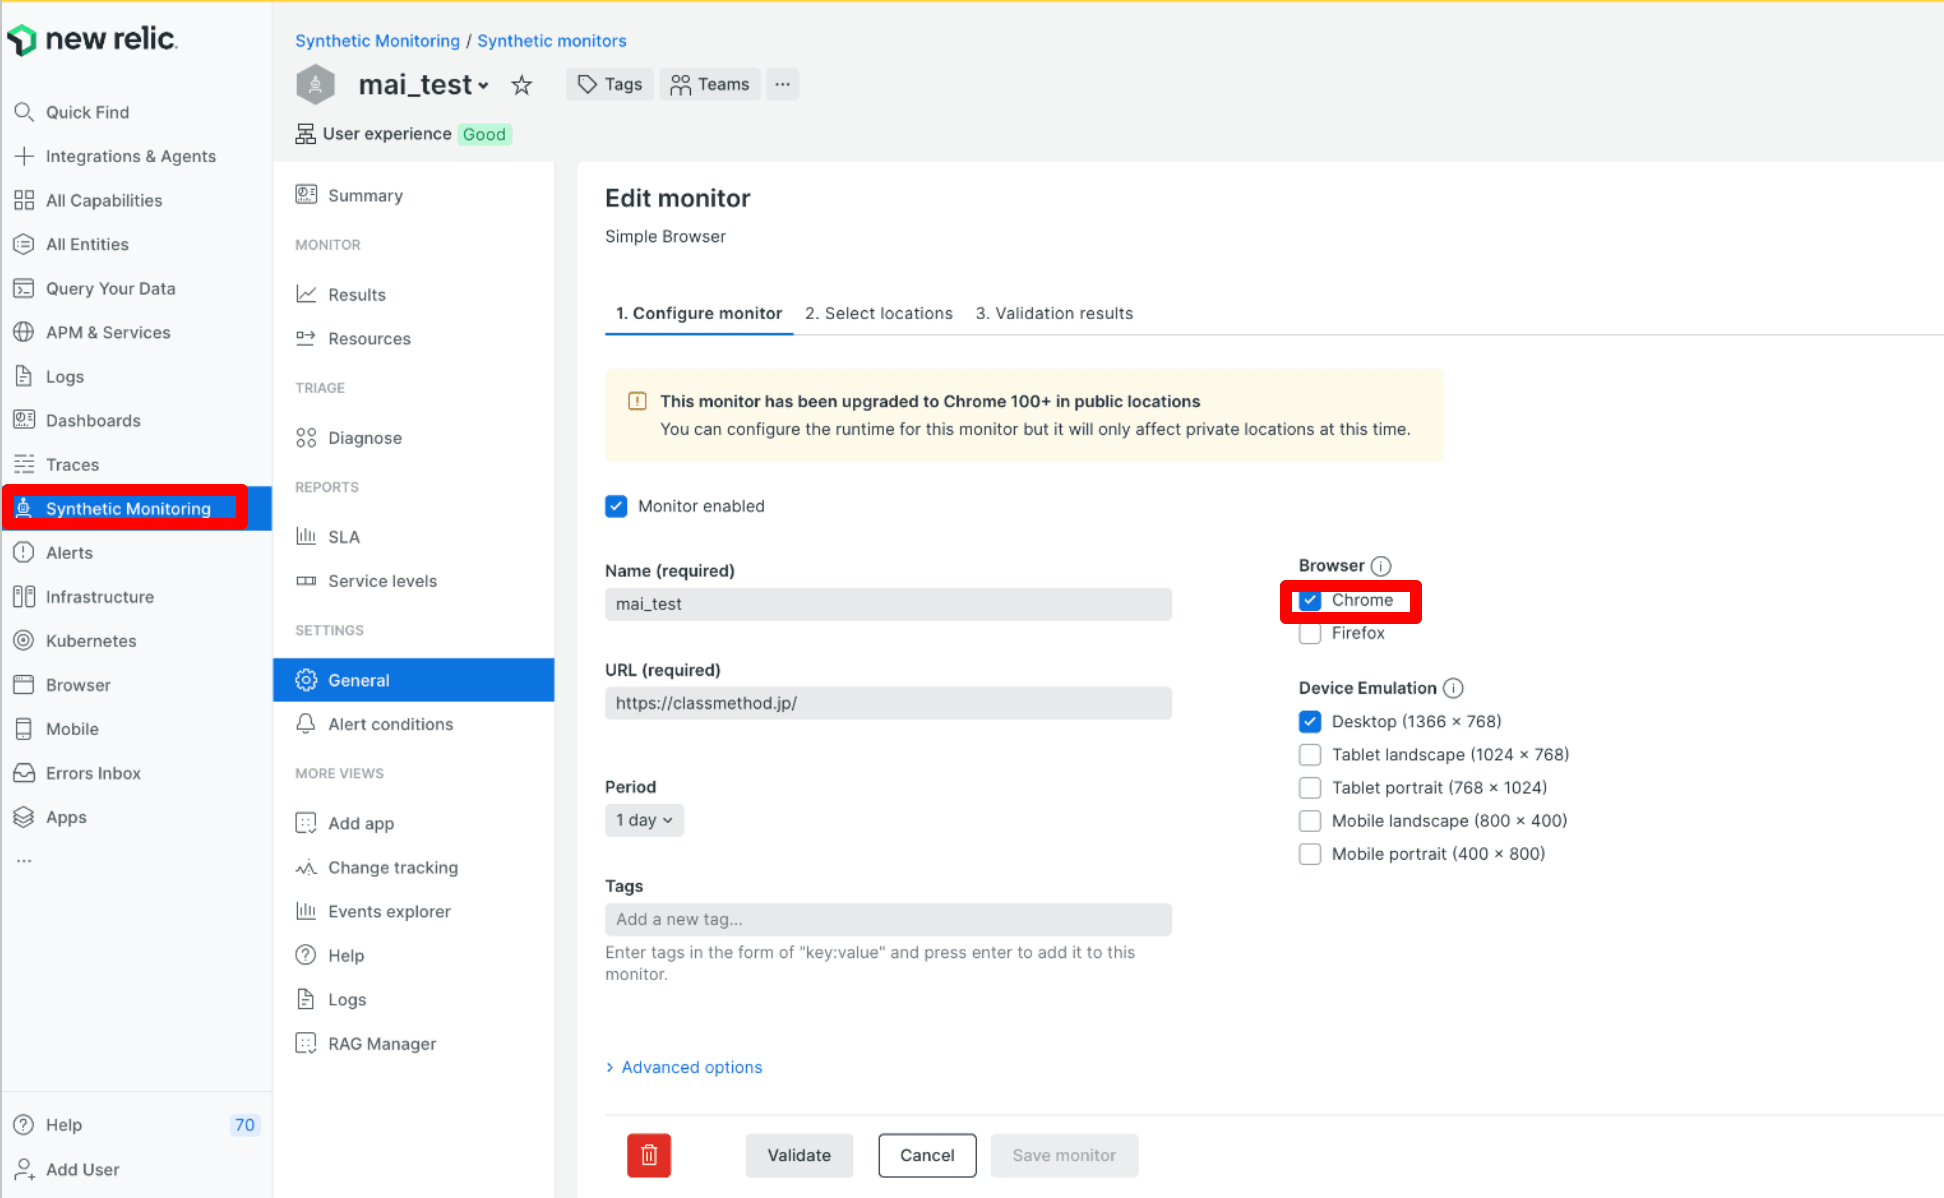Select General settings

pos(414,680)
